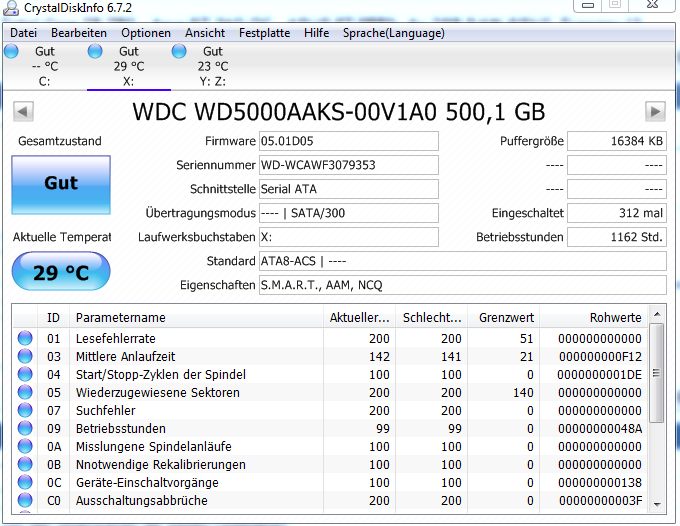The width and height of the screenshot is (680, 526).
Task: Click the SMART list scroll down arrow
Action: 657,504
